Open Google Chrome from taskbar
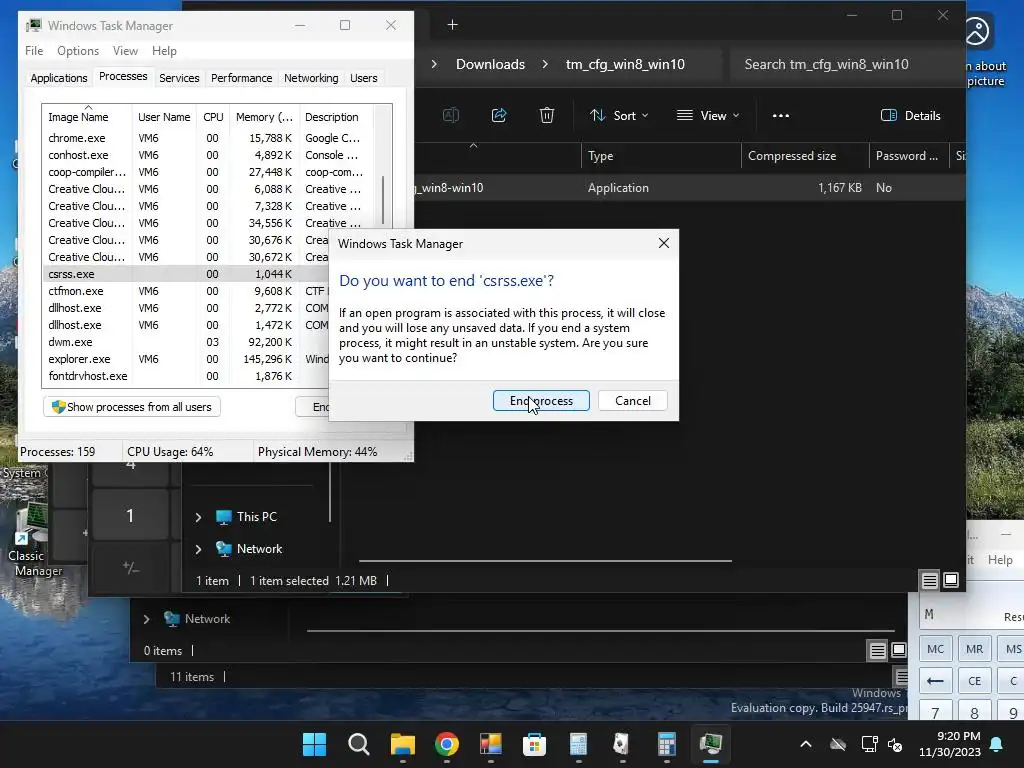 (447, 744)
